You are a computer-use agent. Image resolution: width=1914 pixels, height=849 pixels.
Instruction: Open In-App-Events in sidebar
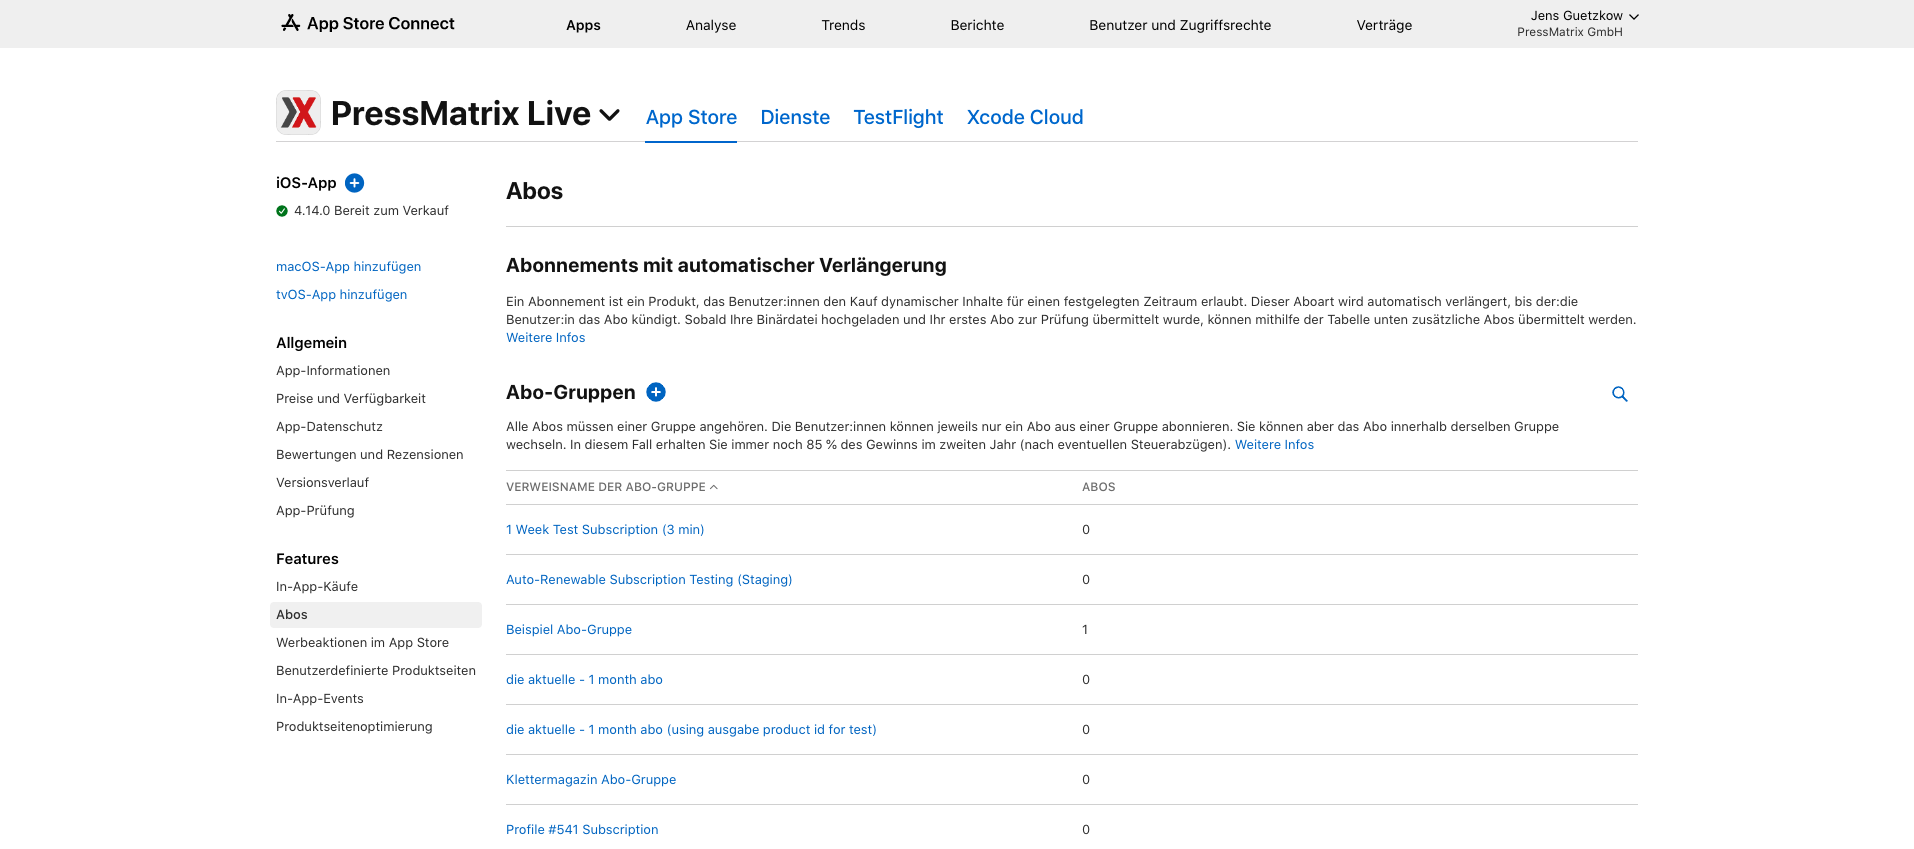(x=320, y=699)
